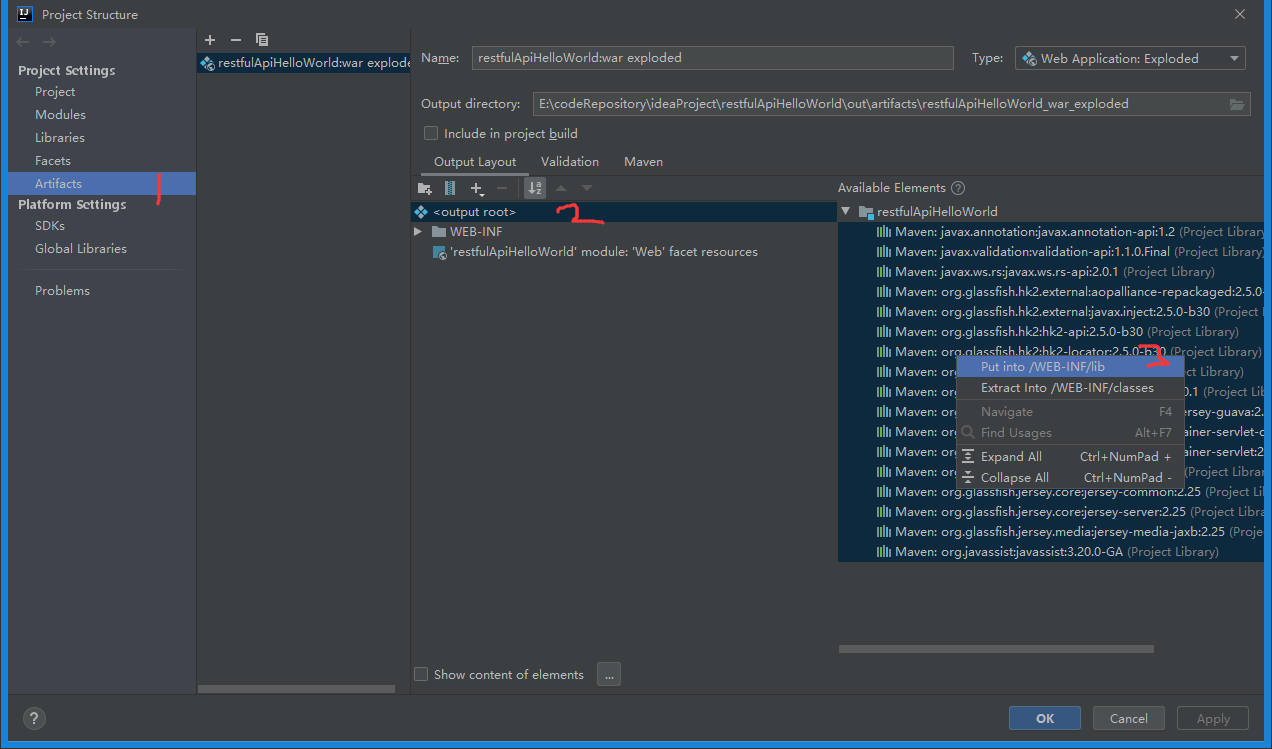Click the IntelliJ IDEA logo in title bar
The width and height of the screenshot is (1272, 749).
coord(25,14)
